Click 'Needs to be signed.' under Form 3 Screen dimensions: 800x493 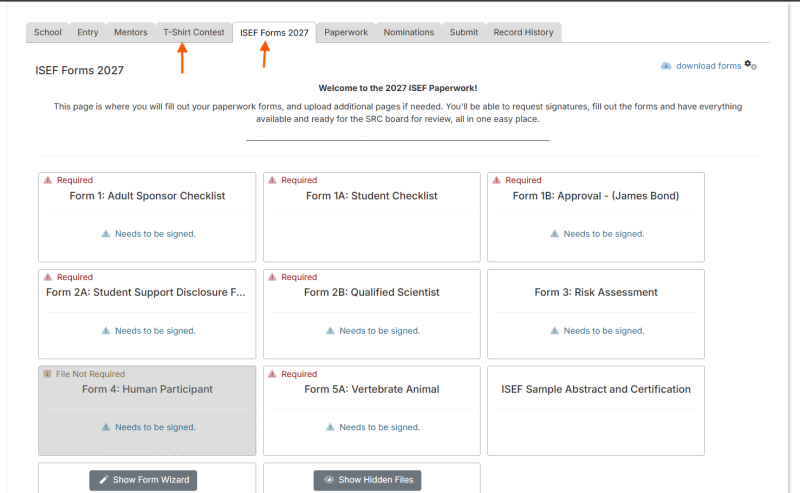coord(604,331)
